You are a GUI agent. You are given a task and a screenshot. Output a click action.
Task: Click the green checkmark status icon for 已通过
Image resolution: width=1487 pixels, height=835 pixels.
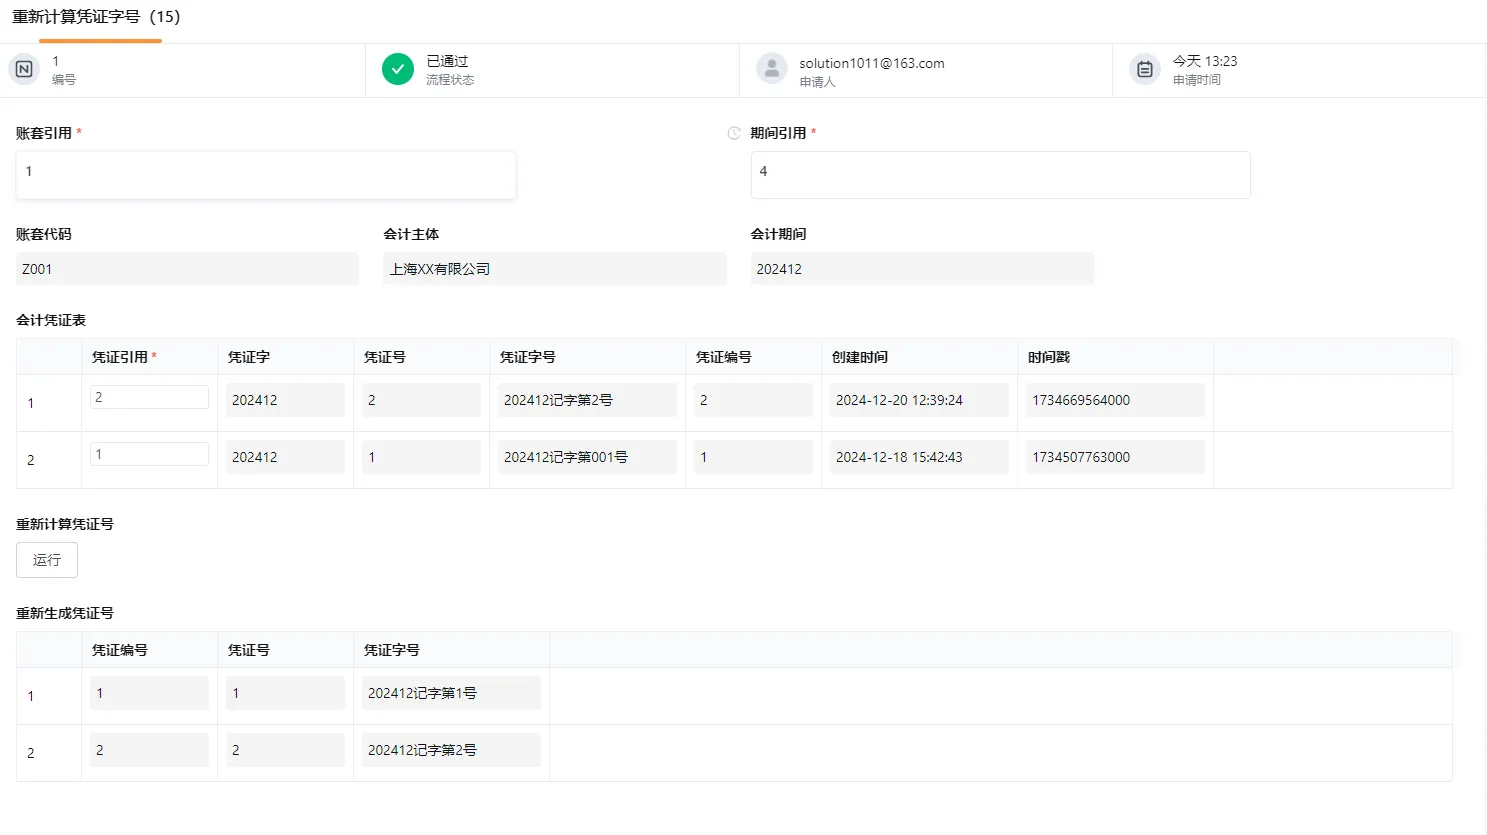point(397,69)
